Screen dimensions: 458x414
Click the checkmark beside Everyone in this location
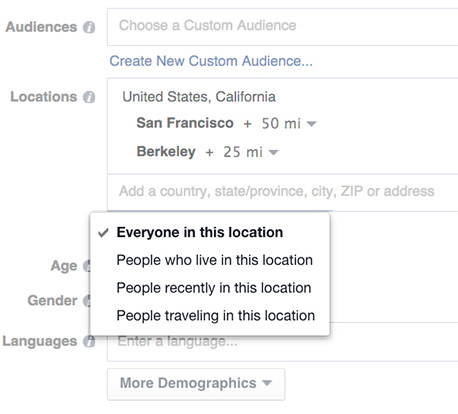pyautogui.click(x=103, y=233)
